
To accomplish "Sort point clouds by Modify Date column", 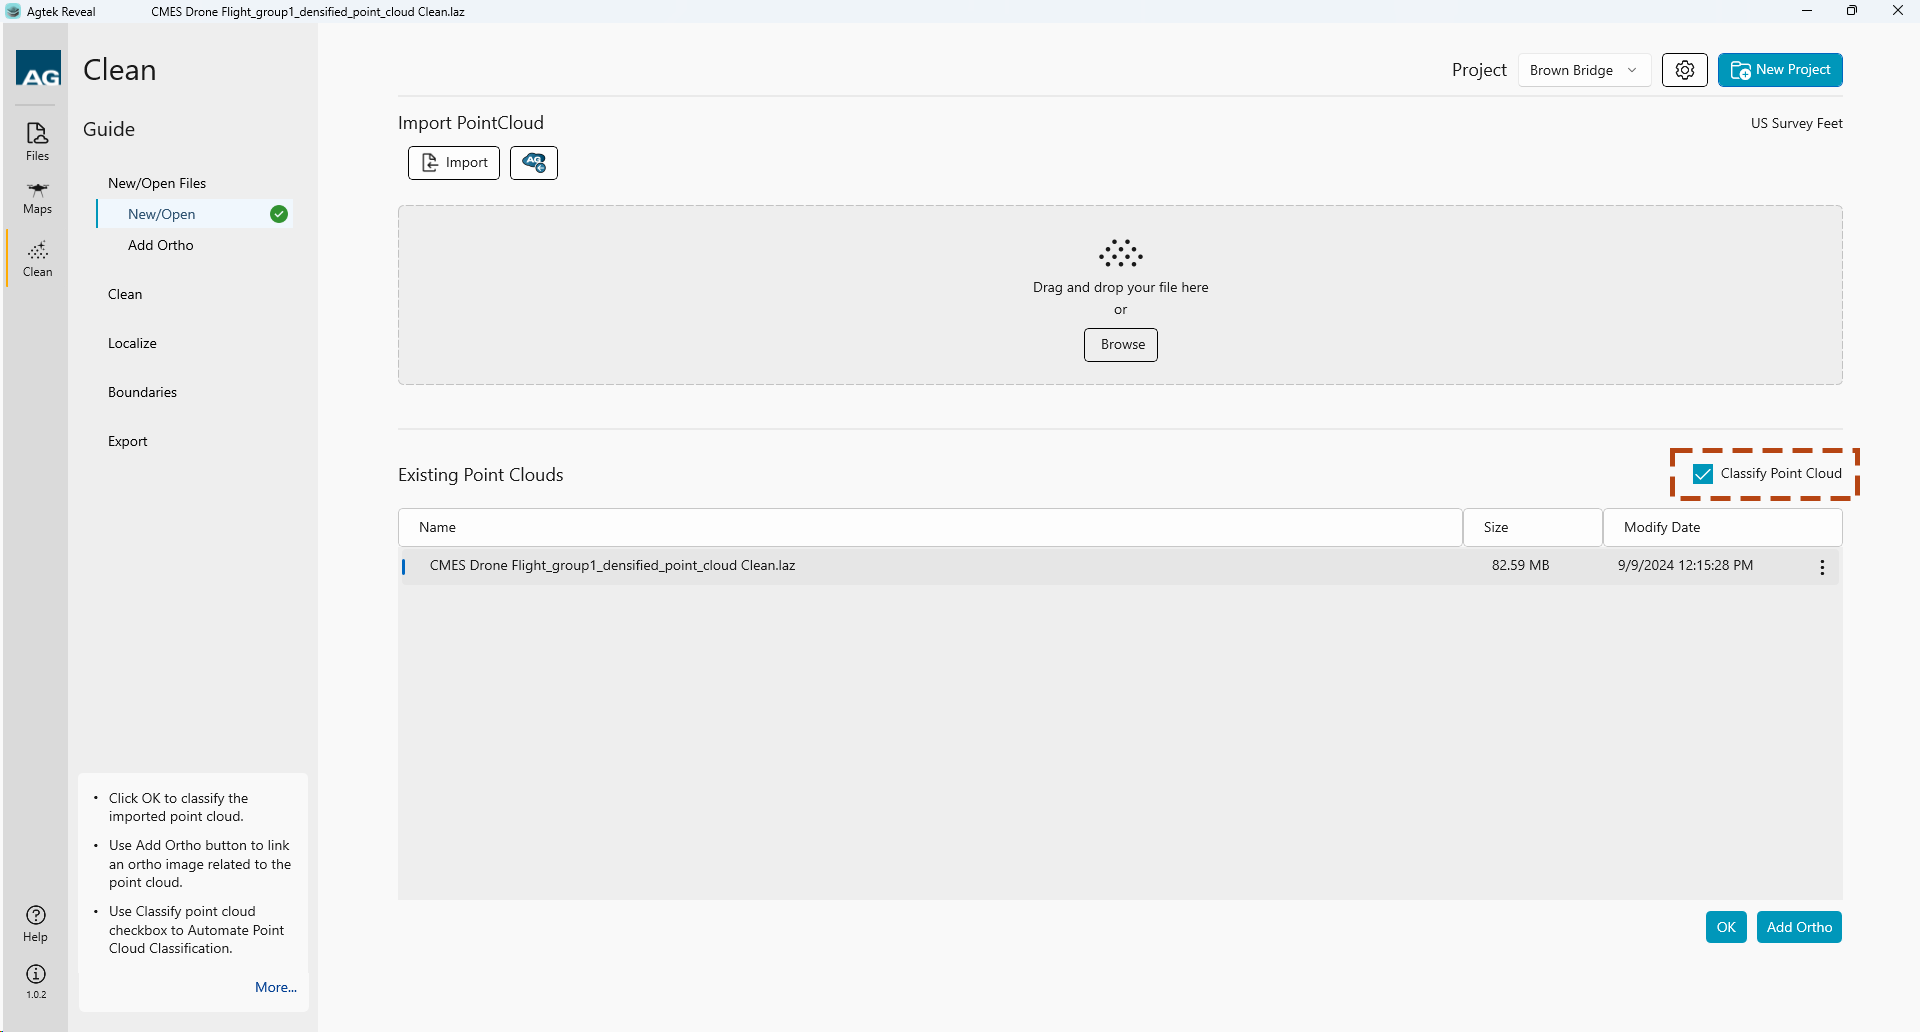I will pos(1662,527).
